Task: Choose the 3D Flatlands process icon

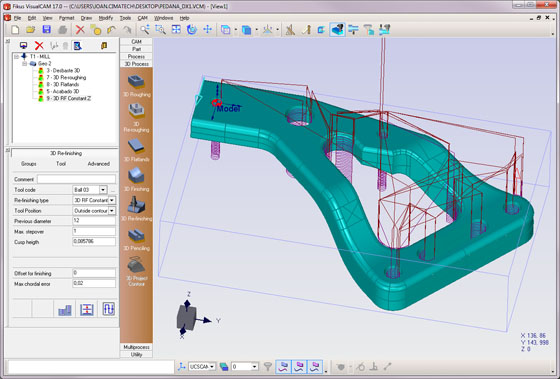Action: pos(136,146)
